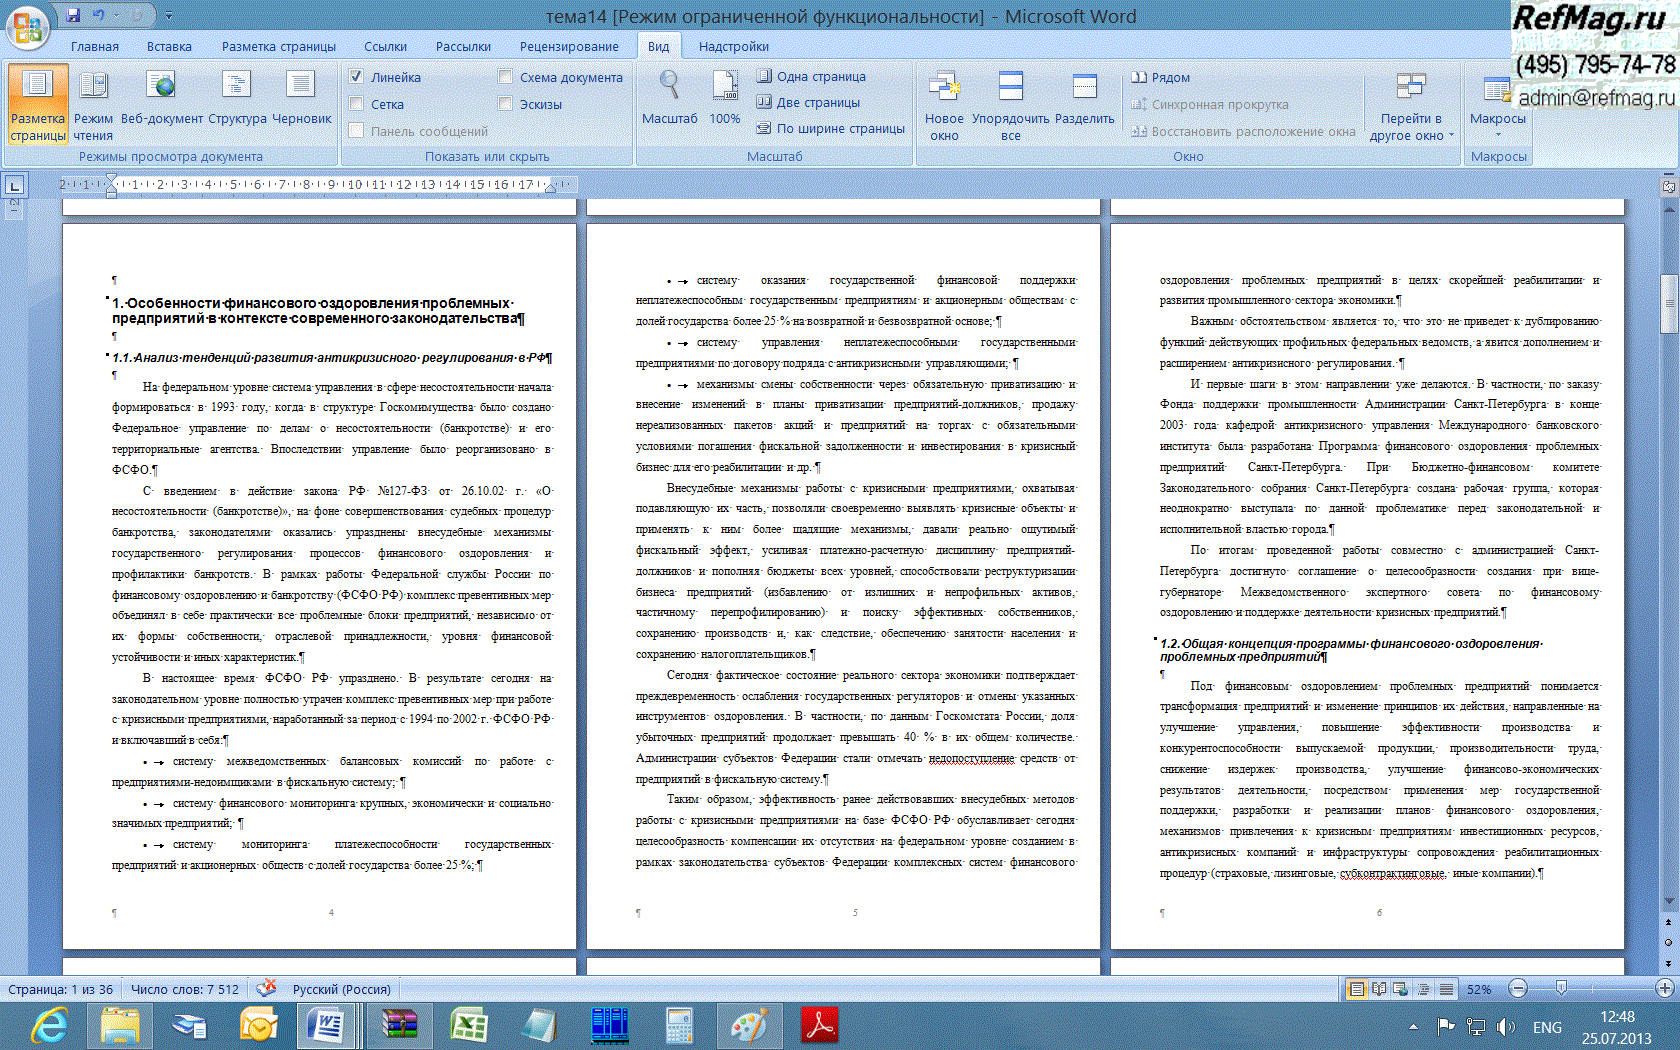Click Две страницы button
The width and height of the screenshot is (1680, 1050).
pyautogui.click(x=808, y=102)
